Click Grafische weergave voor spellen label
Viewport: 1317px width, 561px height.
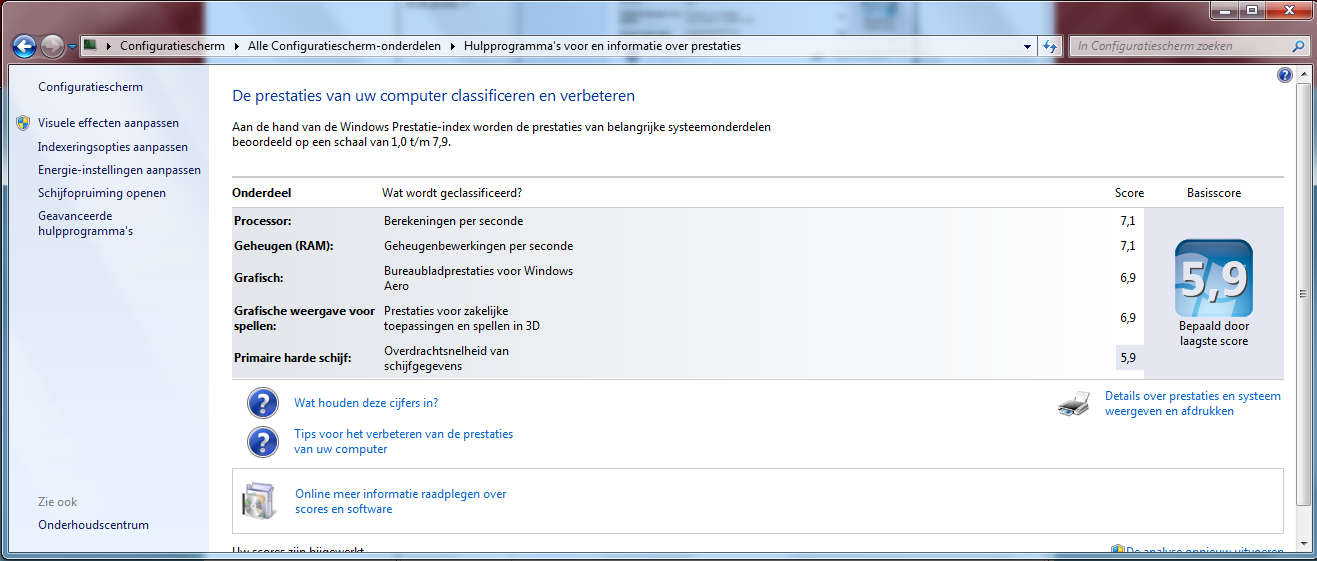click(304, 318)
